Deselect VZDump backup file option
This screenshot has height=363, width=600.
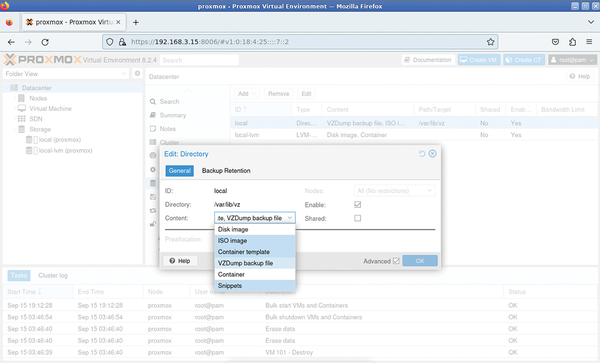(x=255, y=263)
